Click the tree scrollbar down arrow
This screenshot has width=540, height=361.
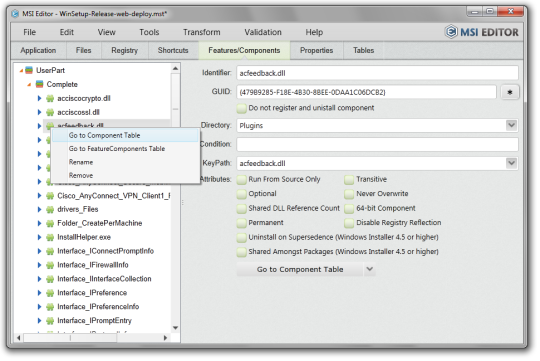click(175, 328)
